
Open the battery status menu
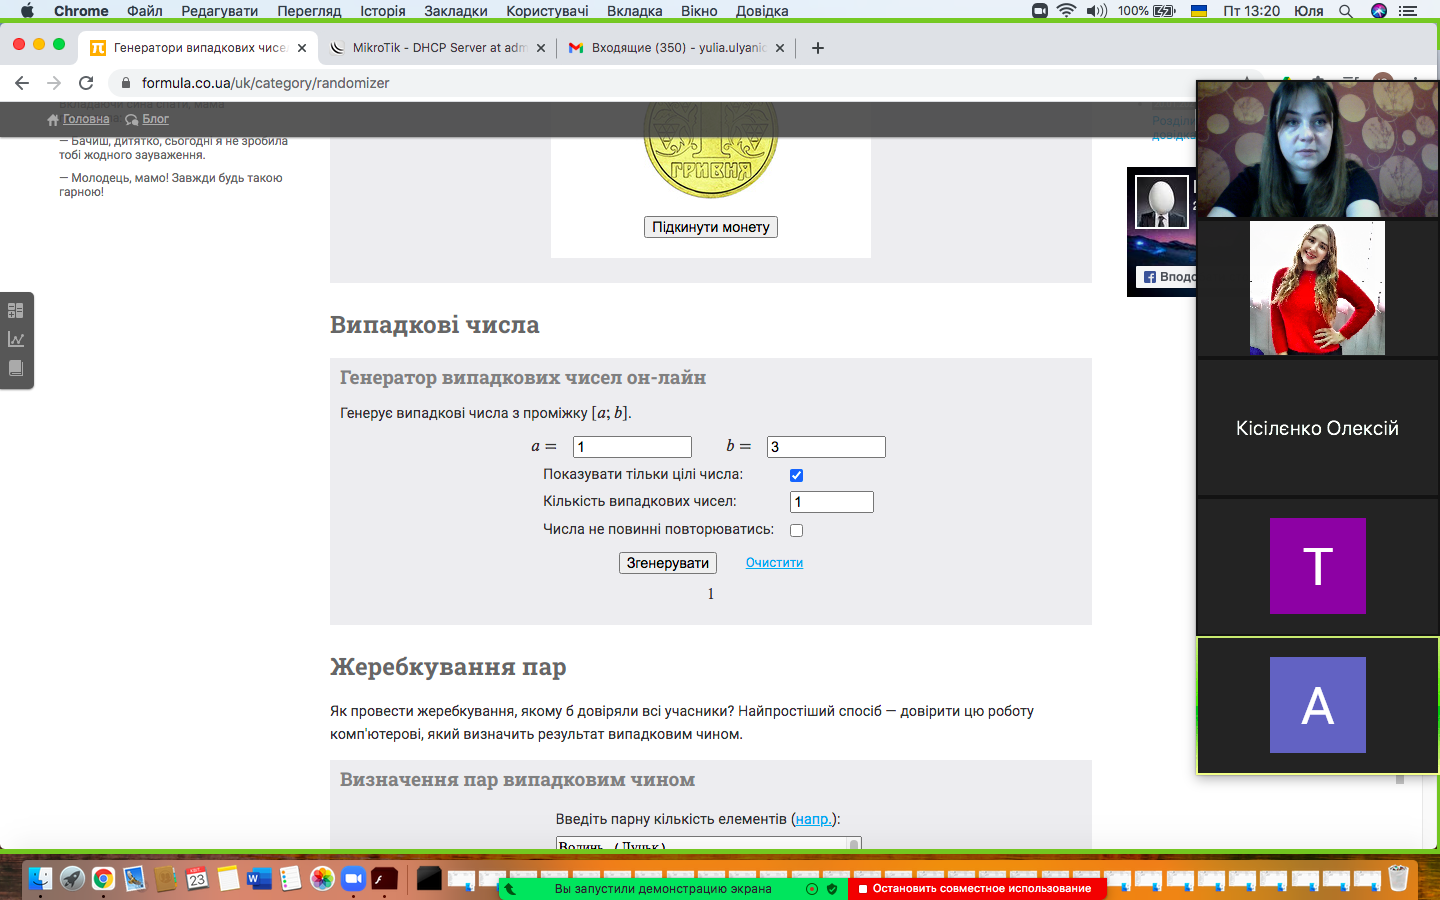pos(1165,11)
